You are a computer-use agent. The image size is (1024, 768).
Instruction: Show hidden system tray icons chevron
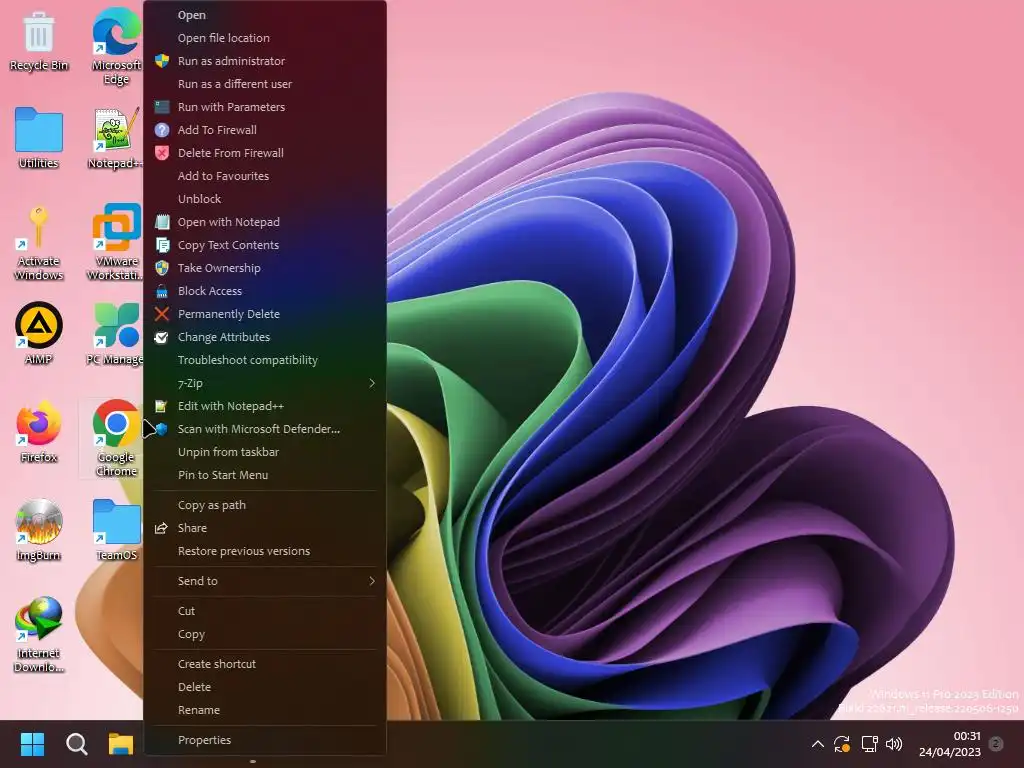click(817, 744)
